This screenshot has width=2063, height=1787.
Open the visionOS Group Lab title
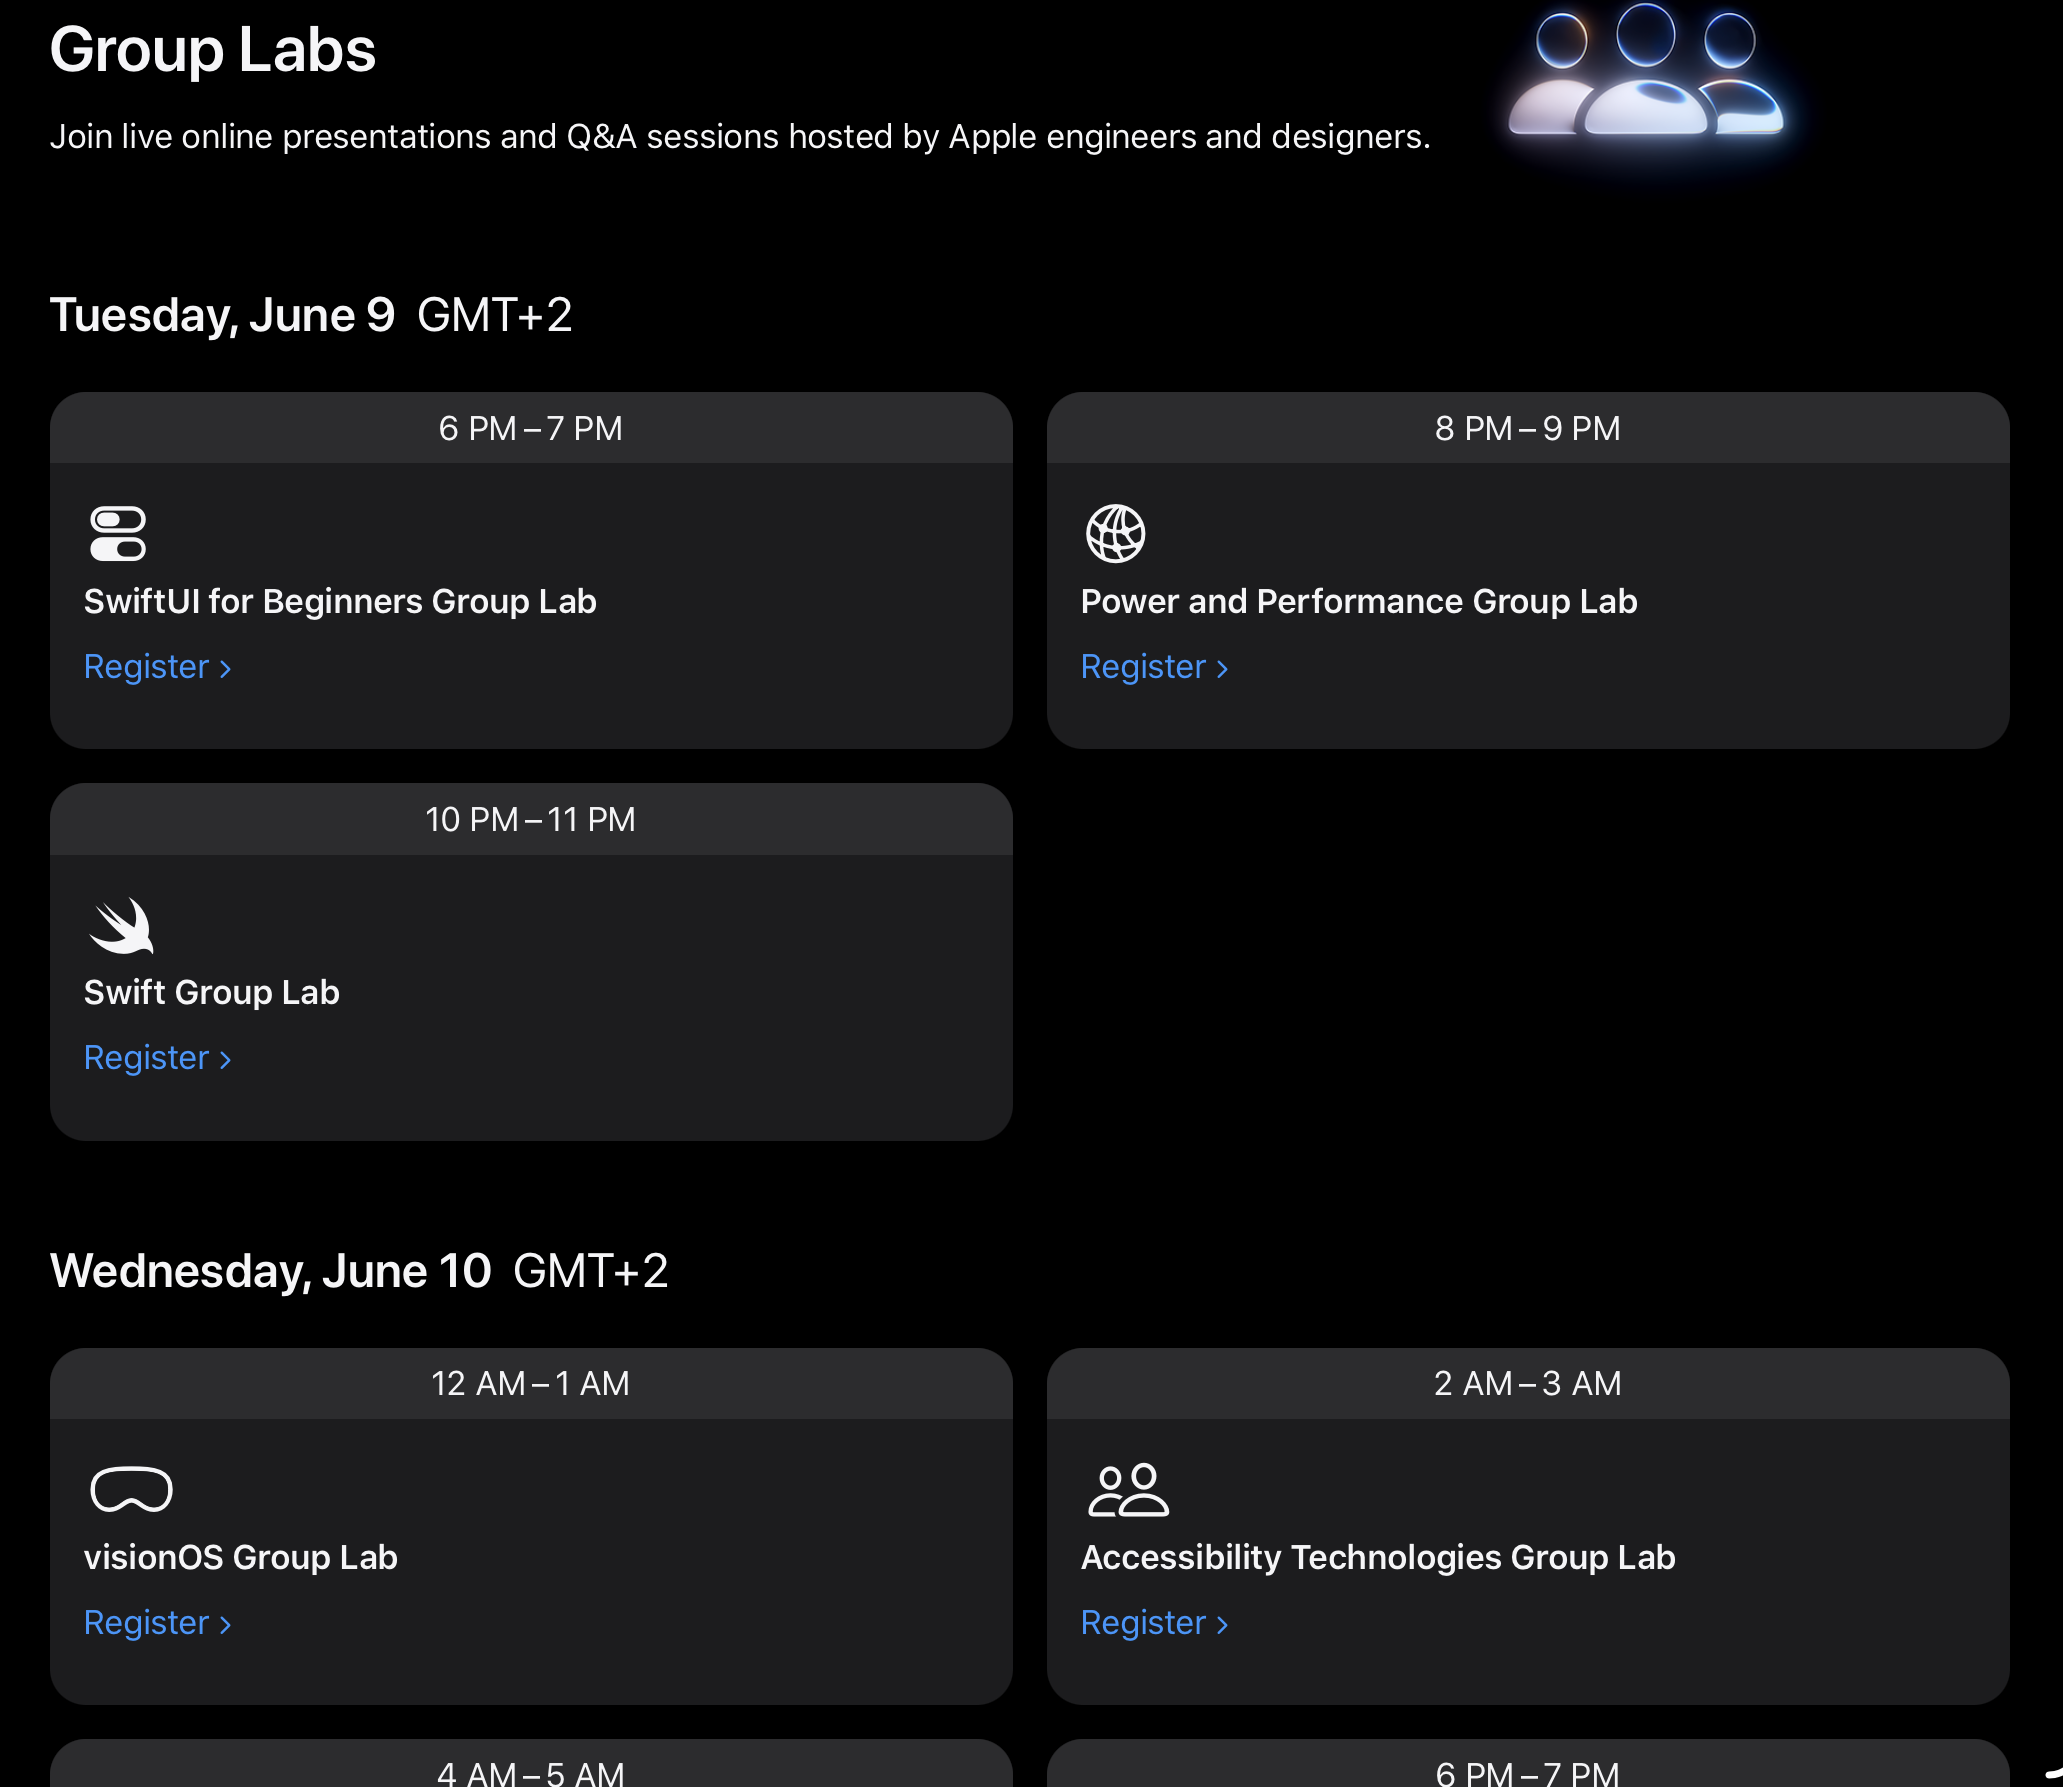pos(241,1558)
